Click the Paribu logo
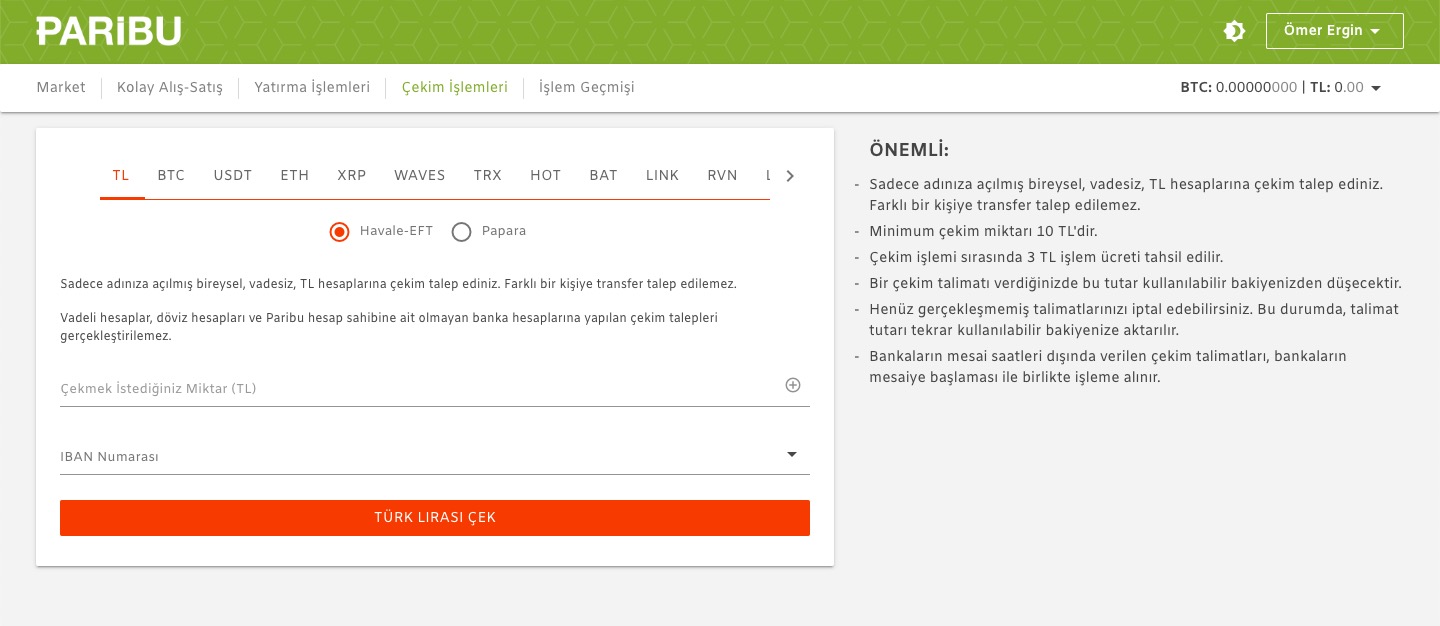The height and width of the screenshot is (626, 1440). [x=108, y=30]
